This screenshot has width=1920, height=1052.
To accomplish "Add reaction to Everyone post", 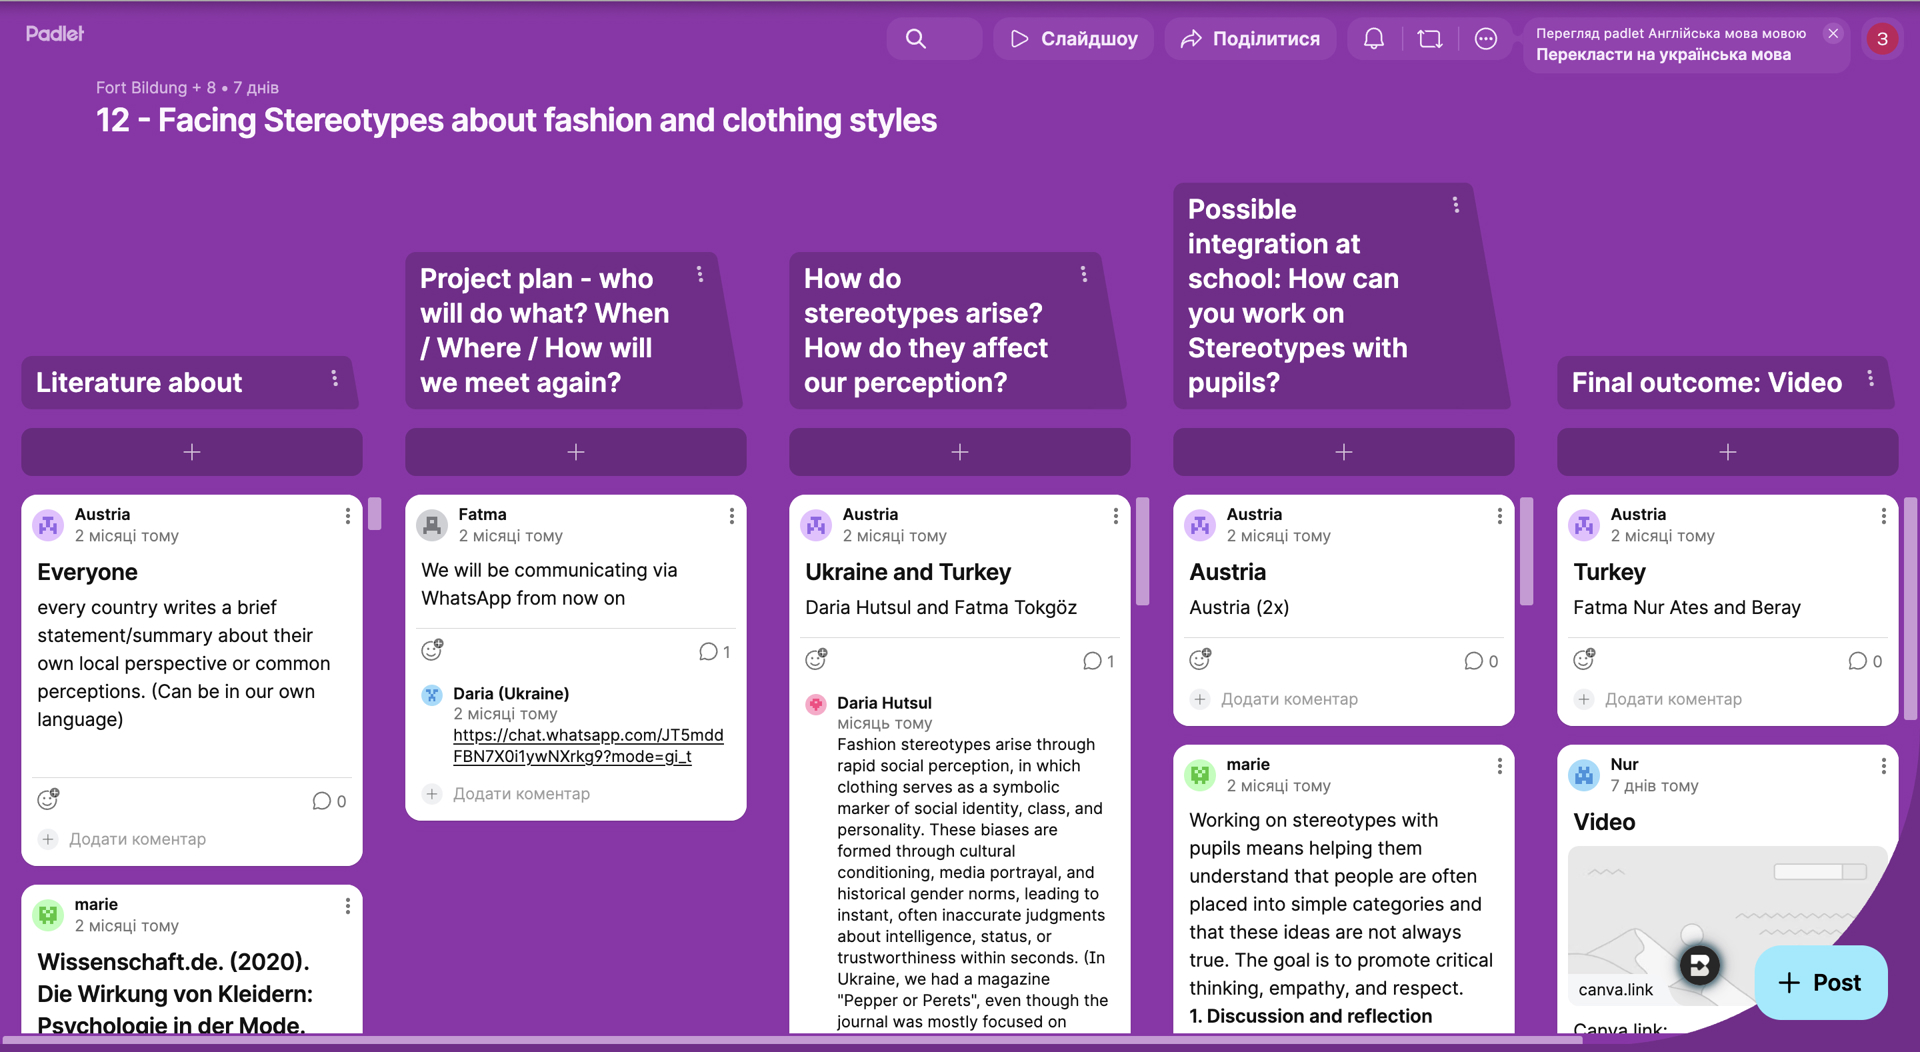I will click(48, 799).
